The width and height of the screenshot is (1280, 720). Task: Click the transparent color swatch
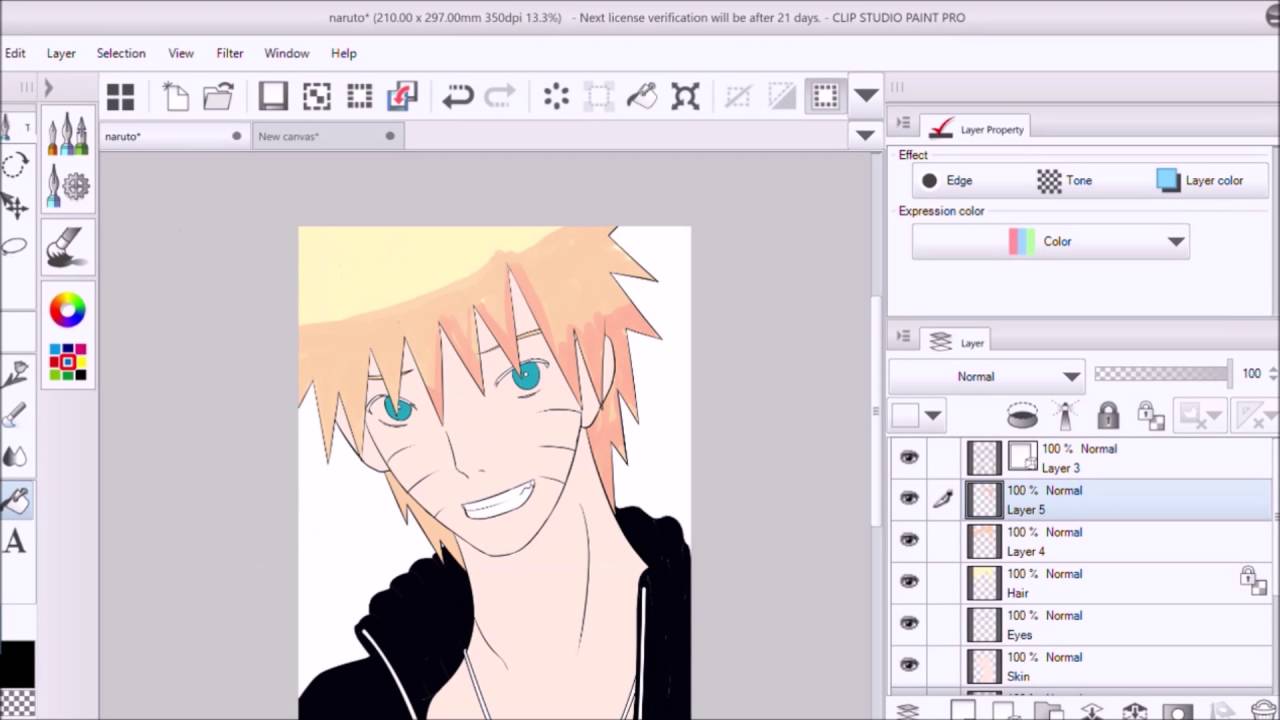point(16,703)
